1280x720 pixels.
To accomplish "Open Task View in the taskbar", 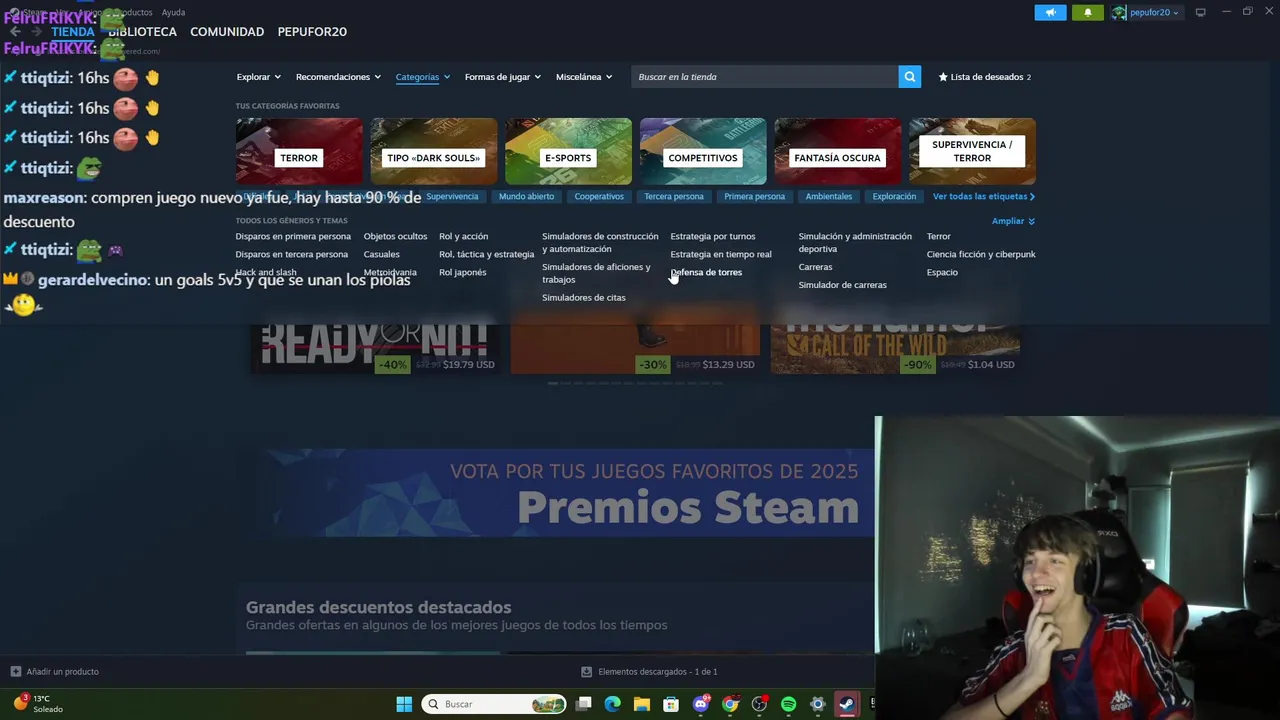I will pos(584,704).
